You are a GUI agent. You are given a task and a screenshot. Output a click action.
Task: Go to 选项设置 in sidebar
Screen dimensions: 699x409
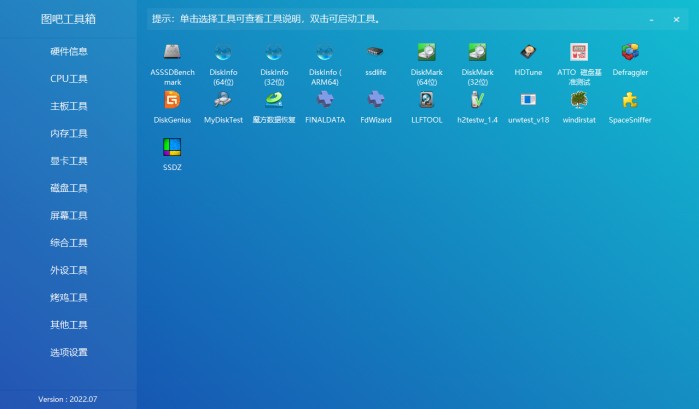69,353
